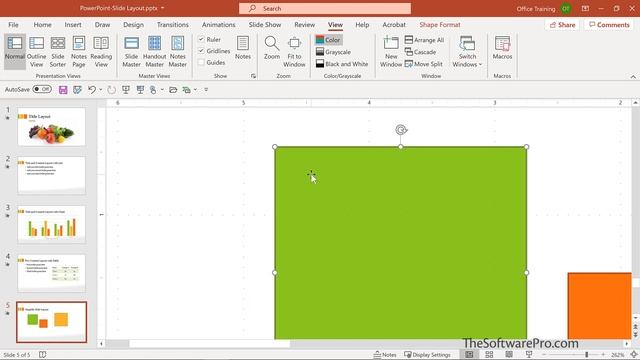Switch to the Shape Format tab
The image size is (640, 360).
[440, 25]
